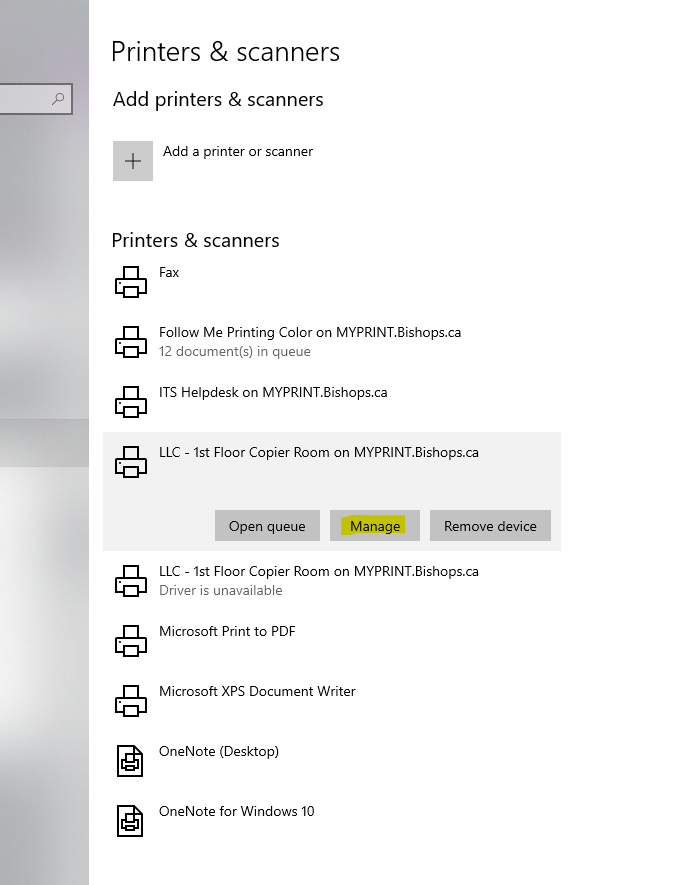Click the Microsoft XPS Document Writer printer icon
Viewport: 690px width, 885px height.
(x=131, y=701)
